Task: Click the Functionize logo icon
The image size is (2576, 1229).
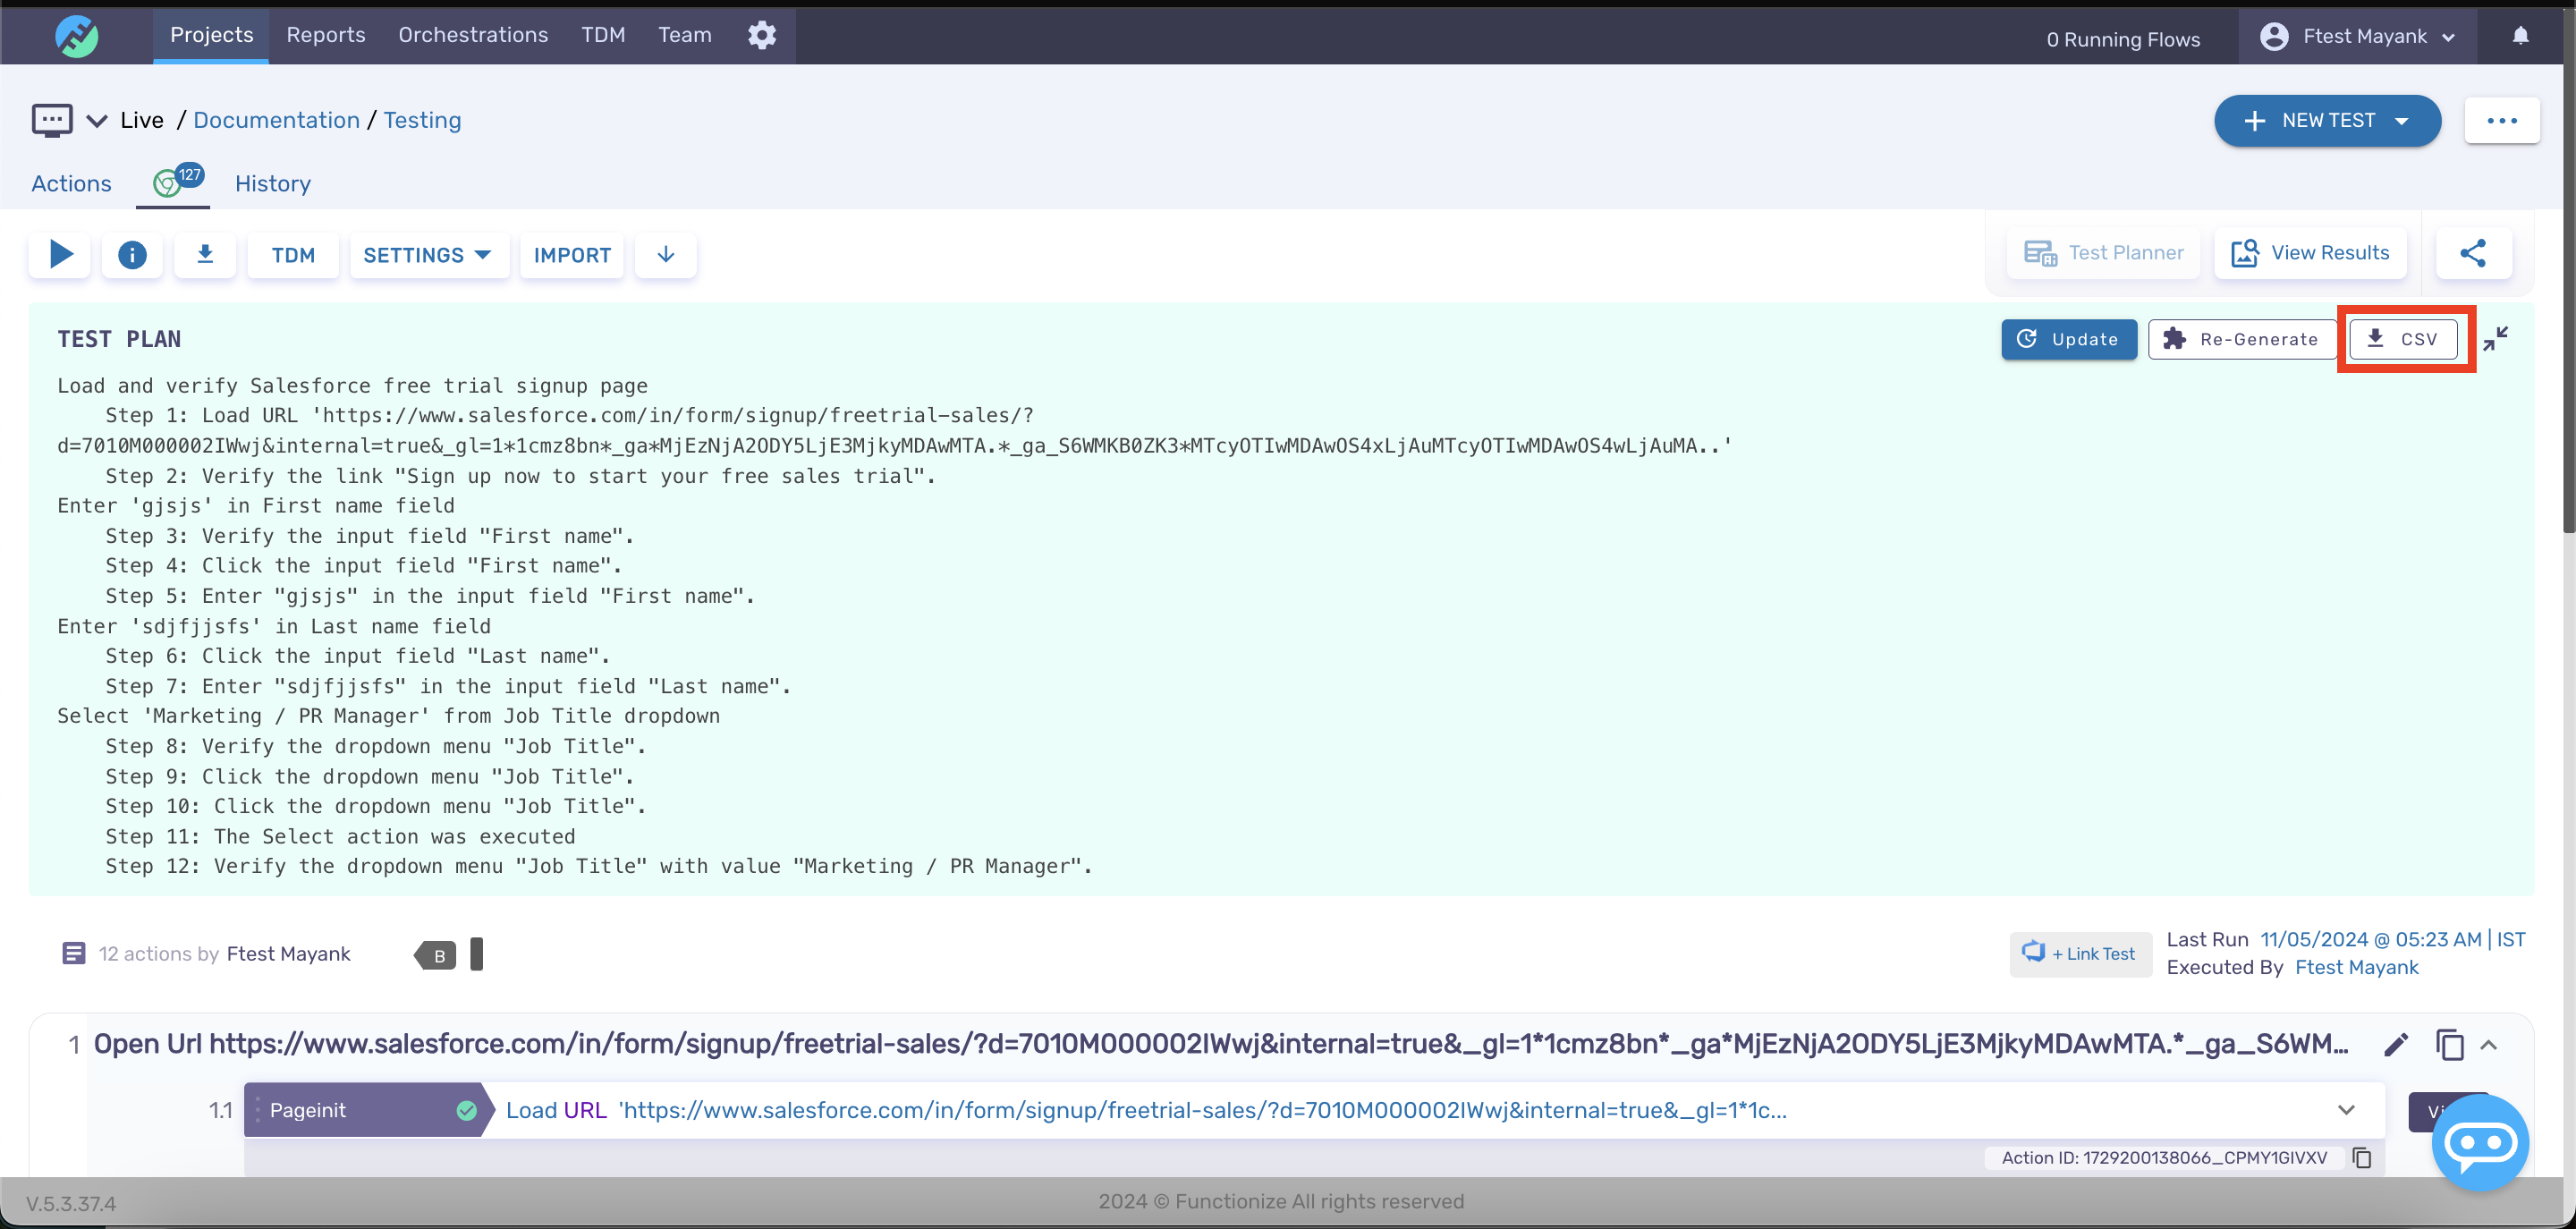Action: tap(76, 36)
